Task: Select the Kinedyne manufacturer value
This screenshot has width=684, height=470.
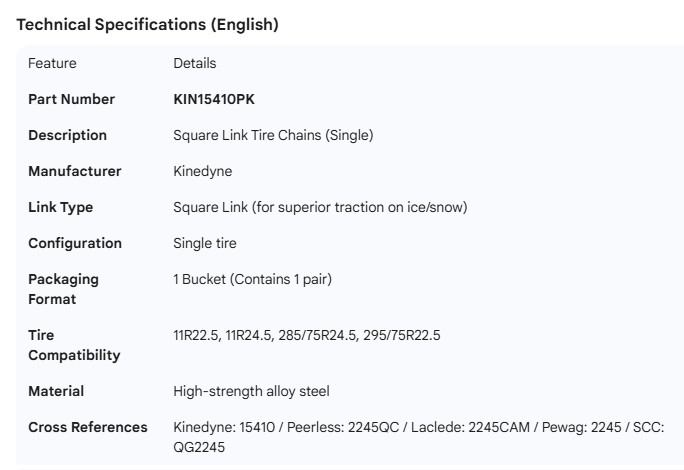Action: pyautogui.click(x=202, y=171)
